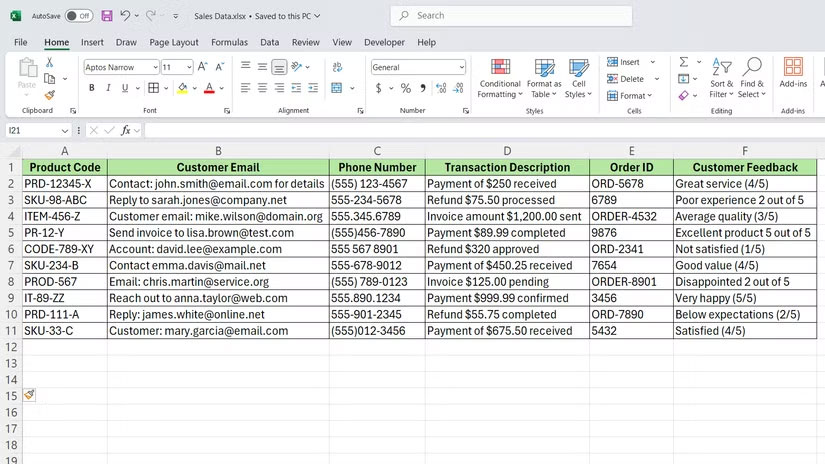
Task: Click the AutoSum sigma icon
Action: coord(684,62)
